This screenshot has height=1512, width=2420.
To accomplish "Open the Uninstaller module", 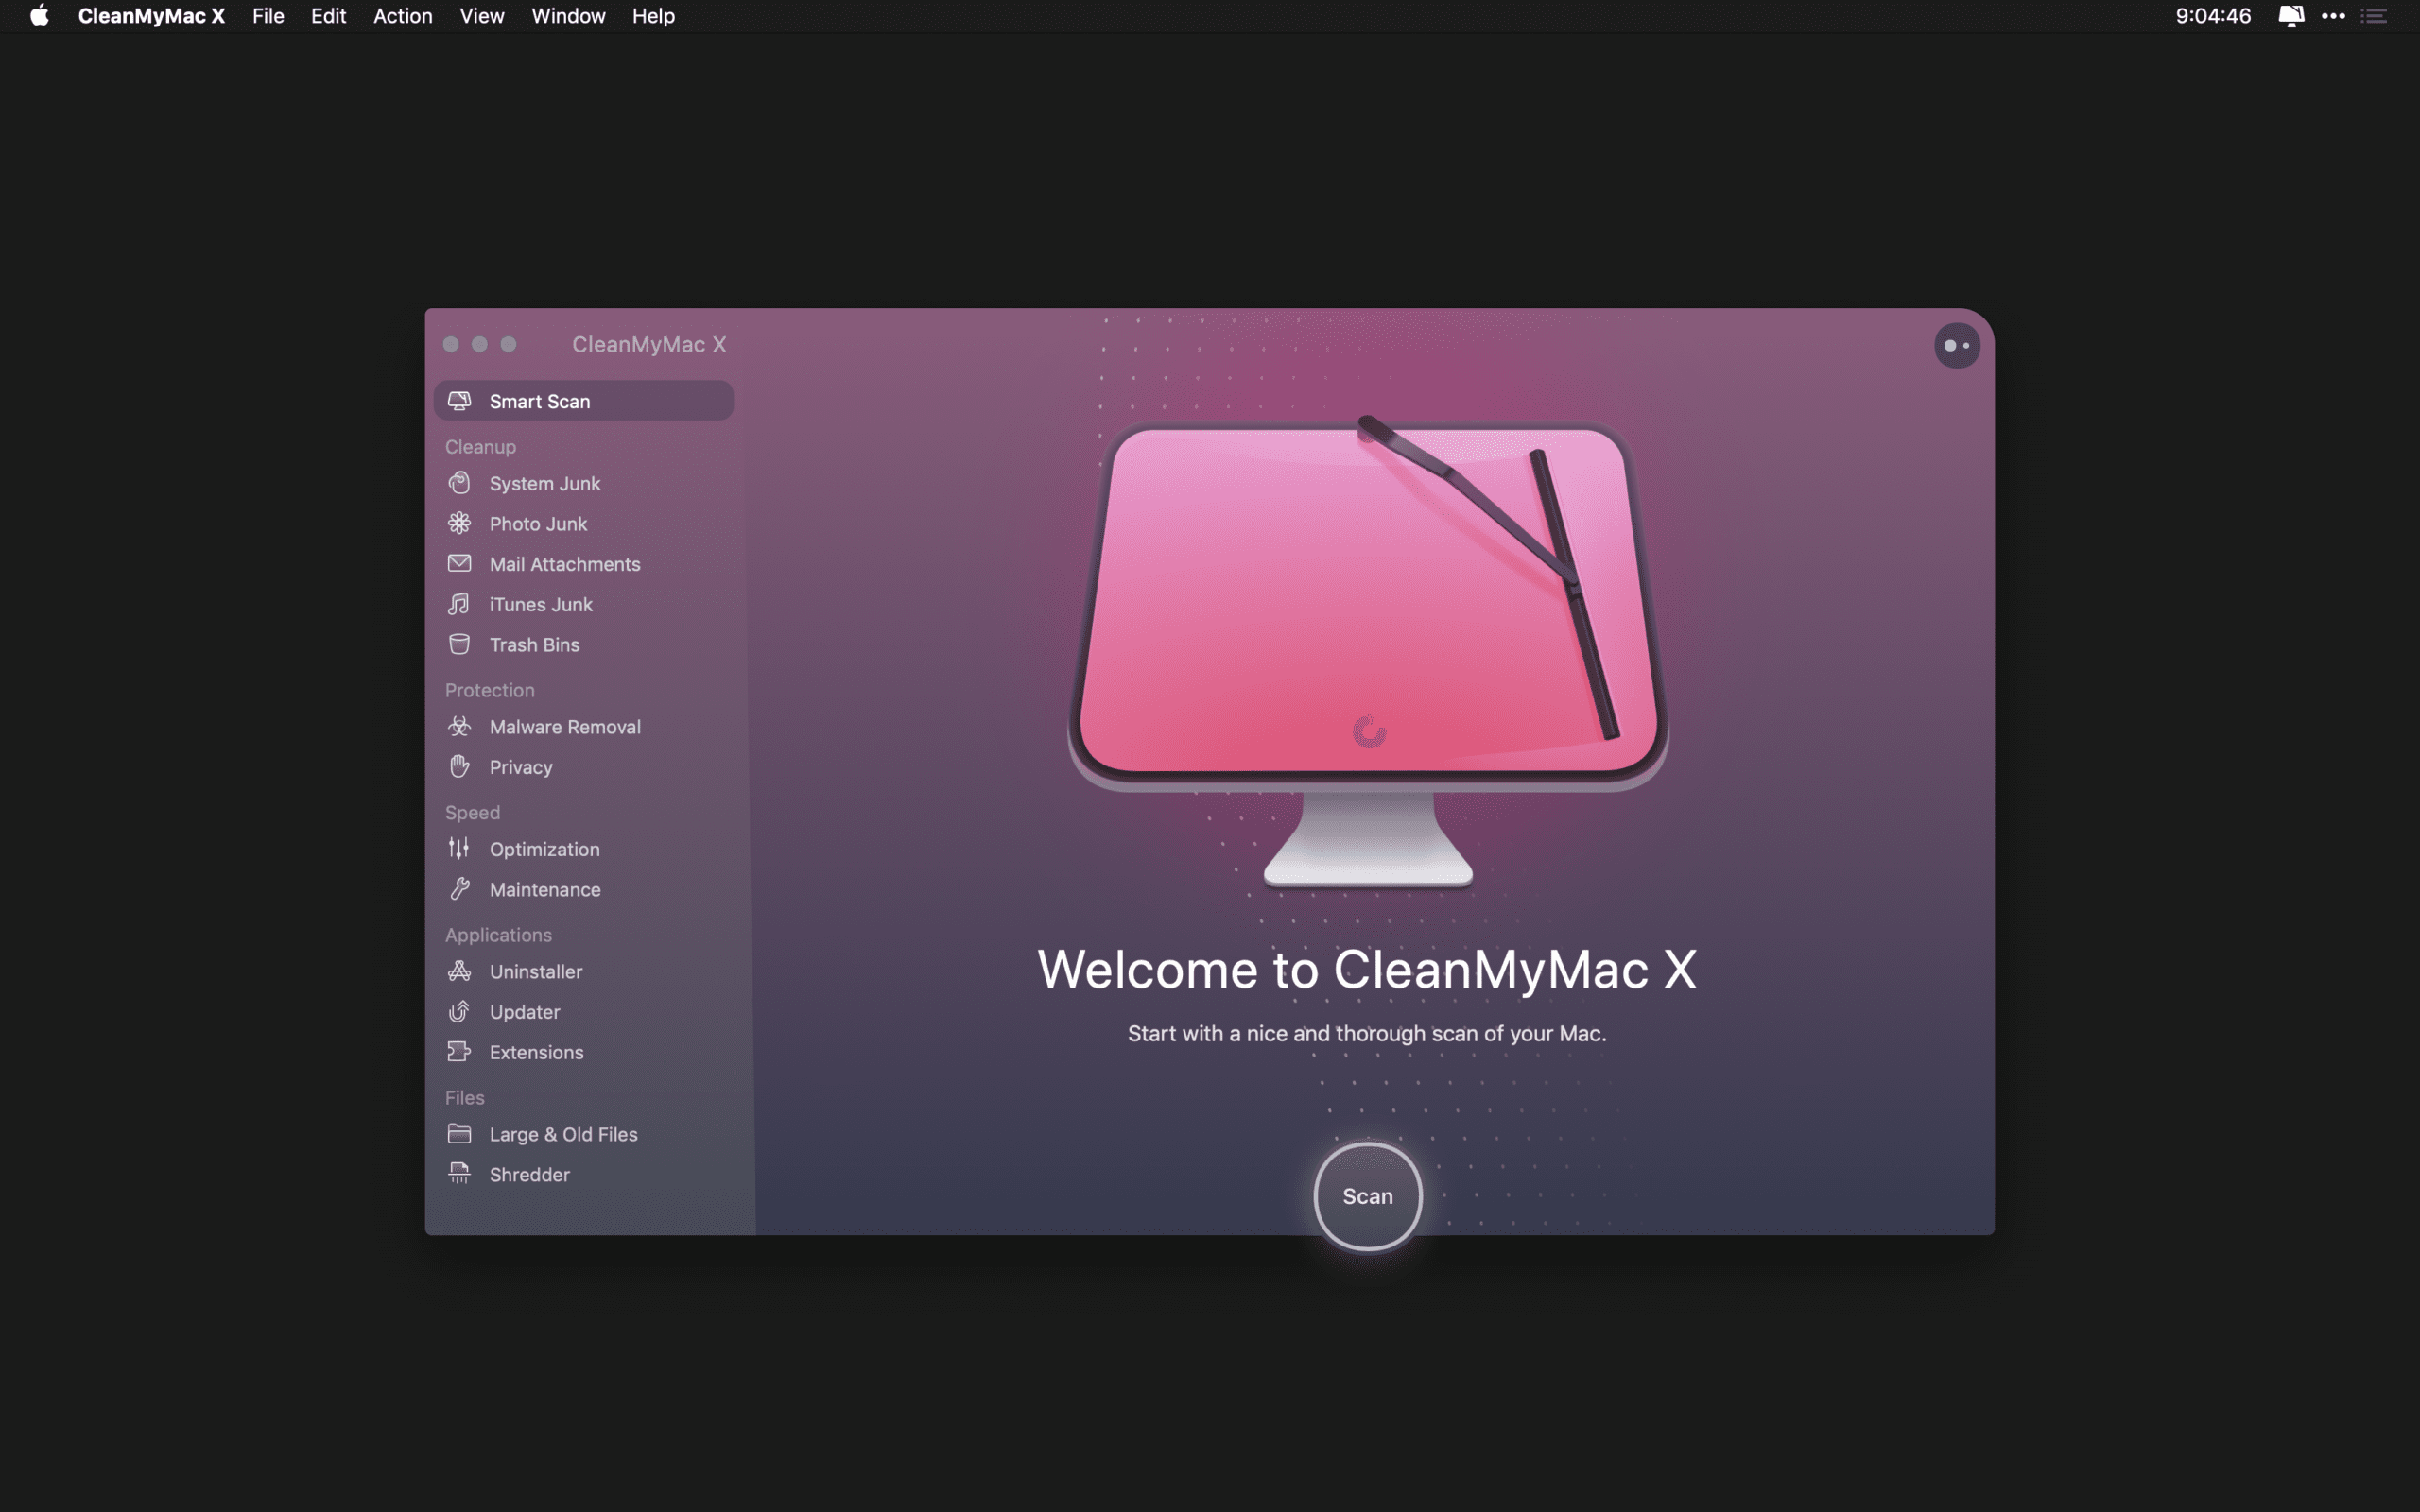I will pyautogui.click(x=584, y=971).
